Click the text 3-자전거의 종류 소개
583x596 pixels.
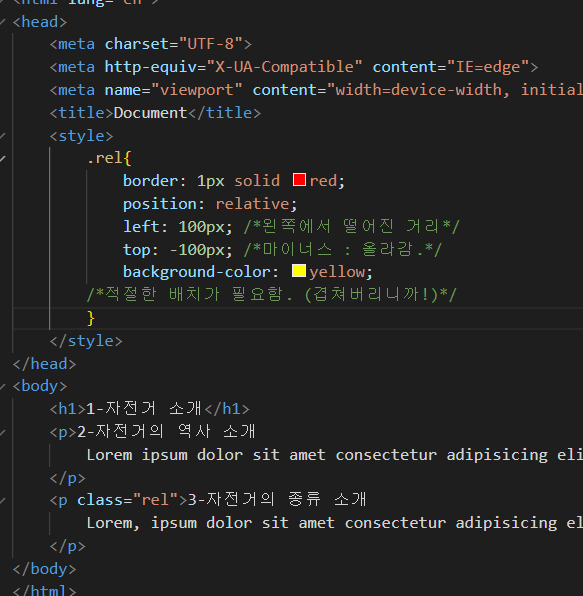[x=277, y=500]
